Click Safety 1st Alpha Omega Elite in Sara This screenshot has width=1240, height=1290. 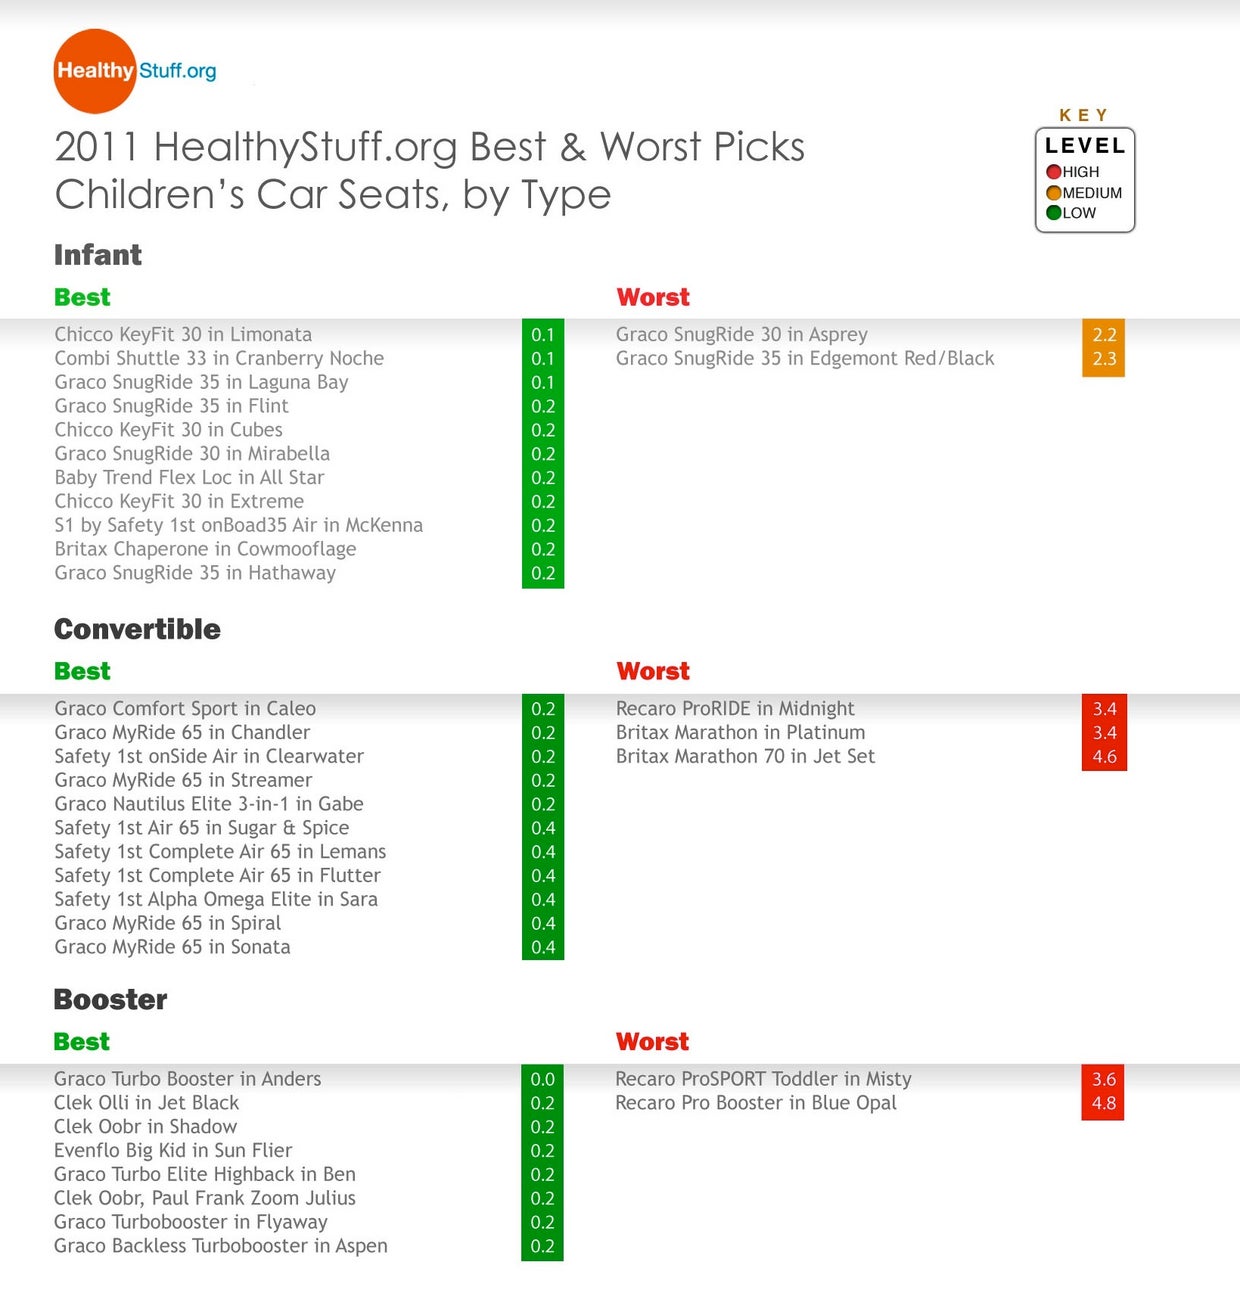coord(216,899)
